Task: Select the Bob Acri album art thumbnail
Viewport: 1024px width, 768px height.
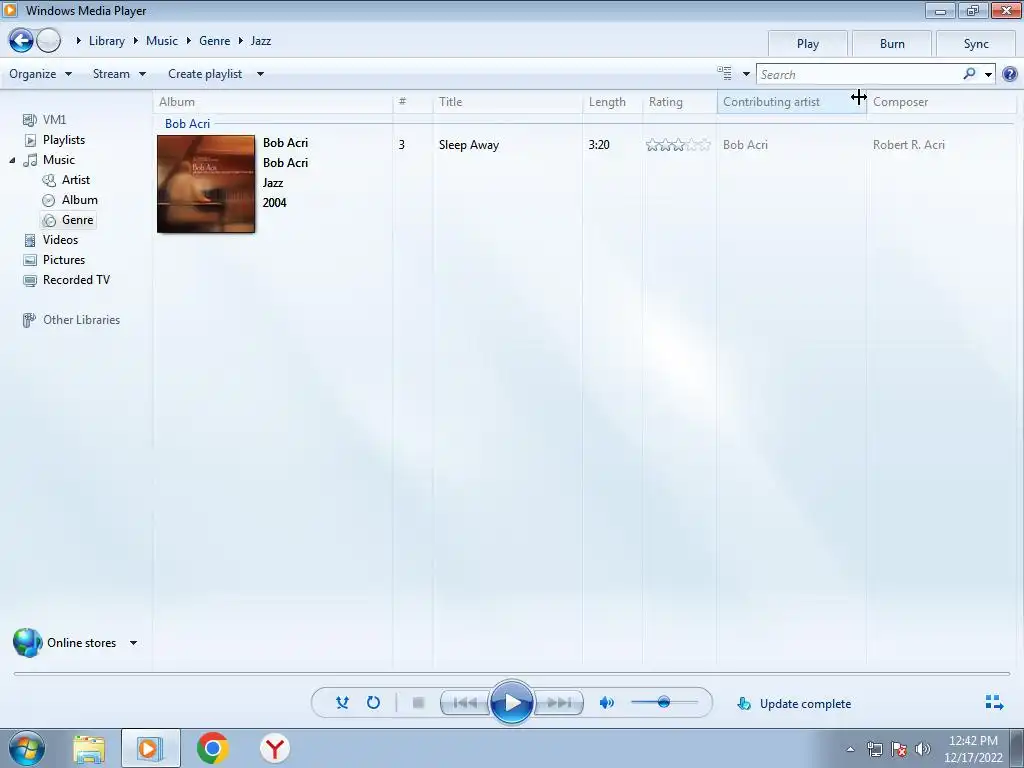Action: pos(206,184)
